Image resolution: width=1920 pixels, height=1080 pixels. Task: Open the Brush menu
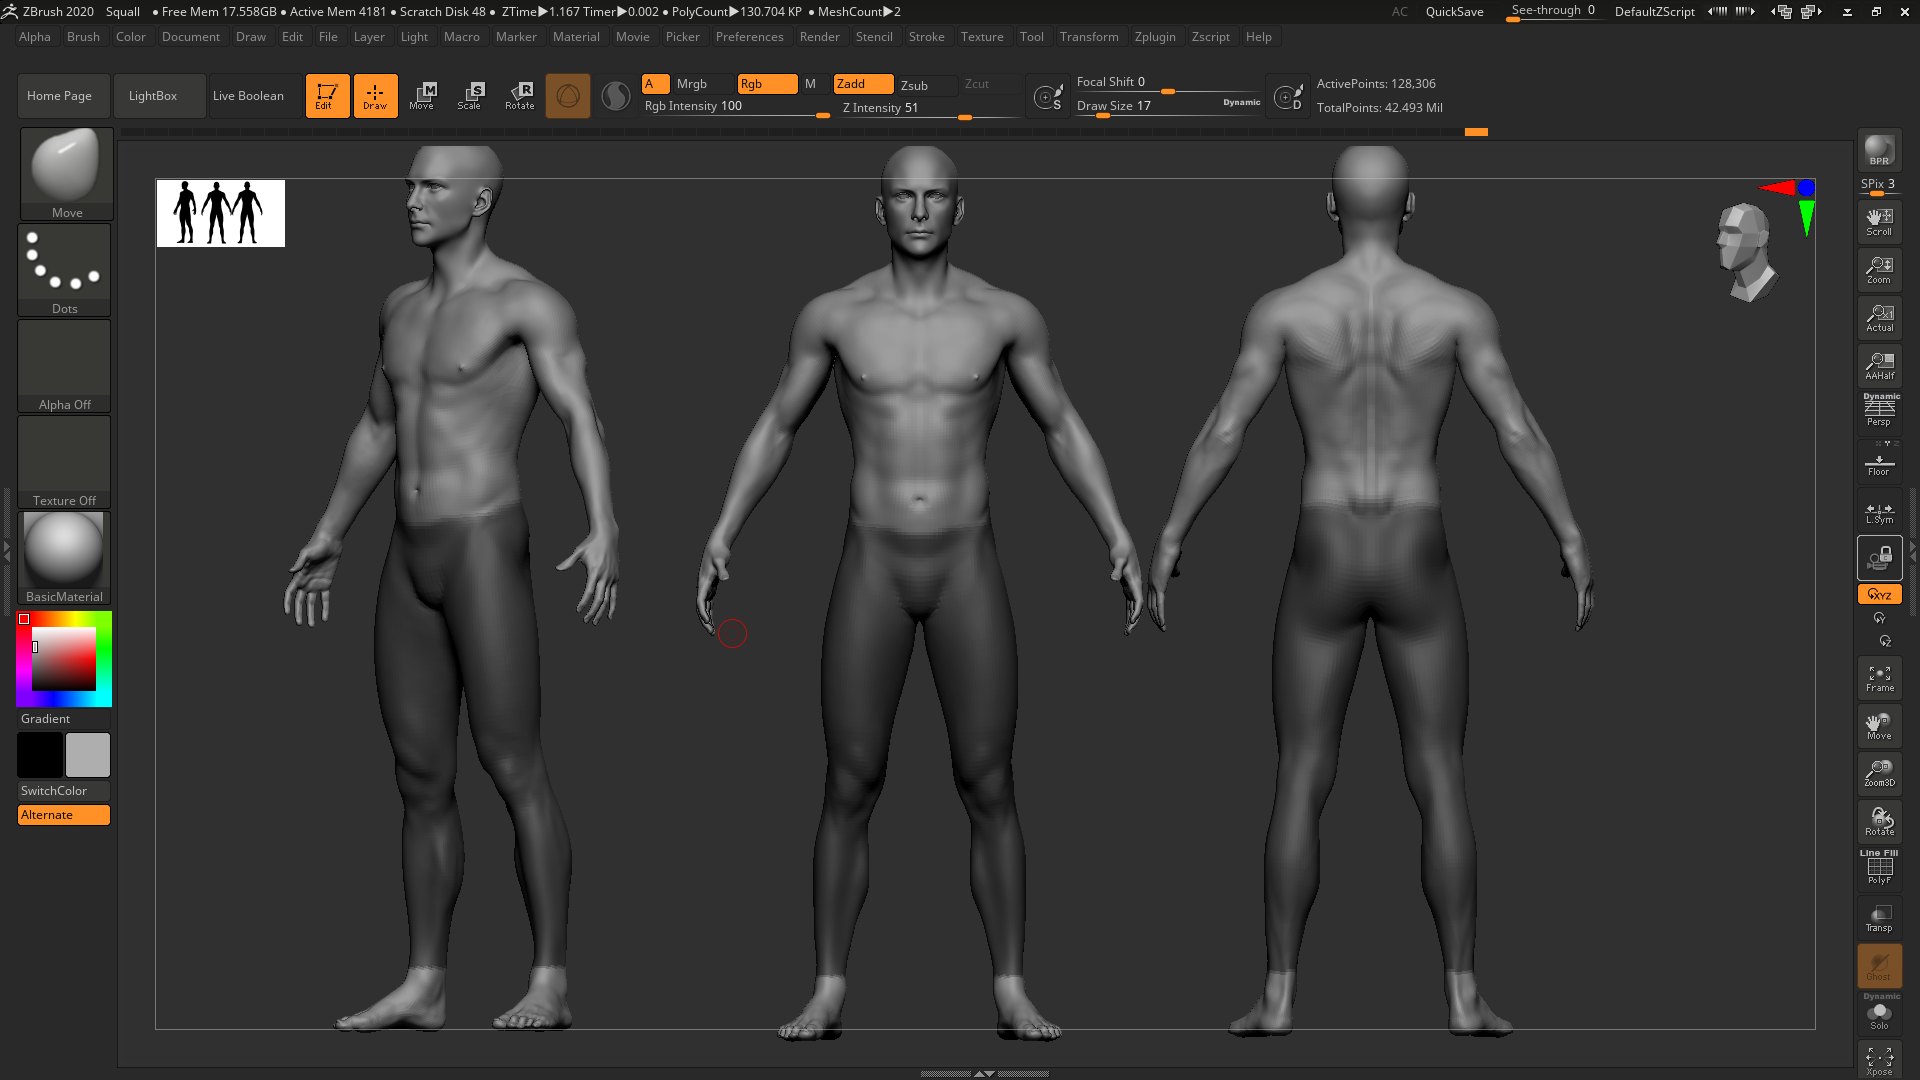tap(83, 37)
